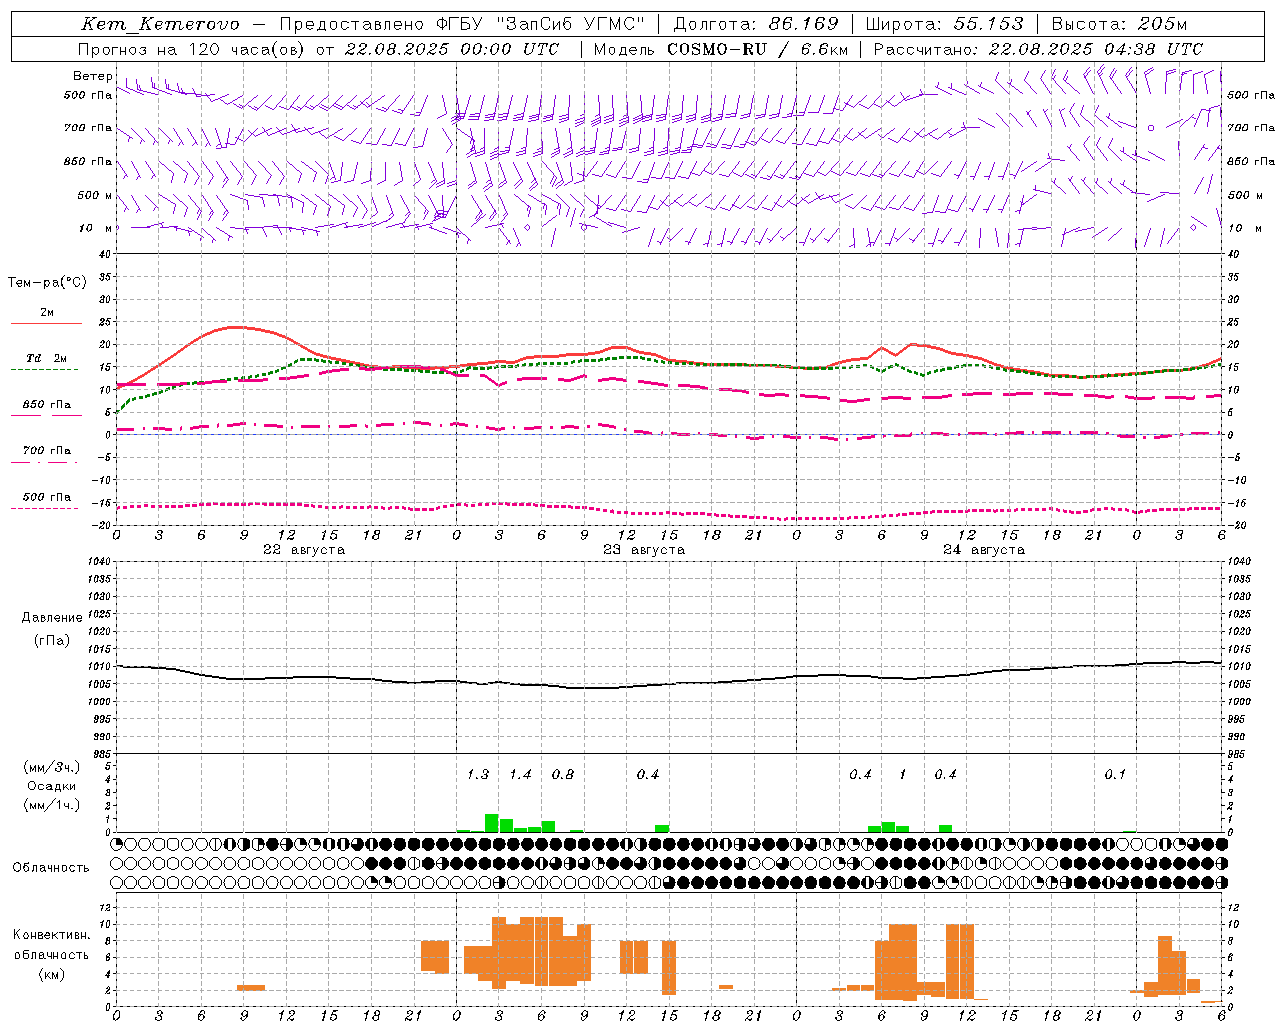The image size is (1280, 1024).
Task: Click 'Прогноз на 120 часа(ов)' forecast text
Action: click(x=193, y=49)
